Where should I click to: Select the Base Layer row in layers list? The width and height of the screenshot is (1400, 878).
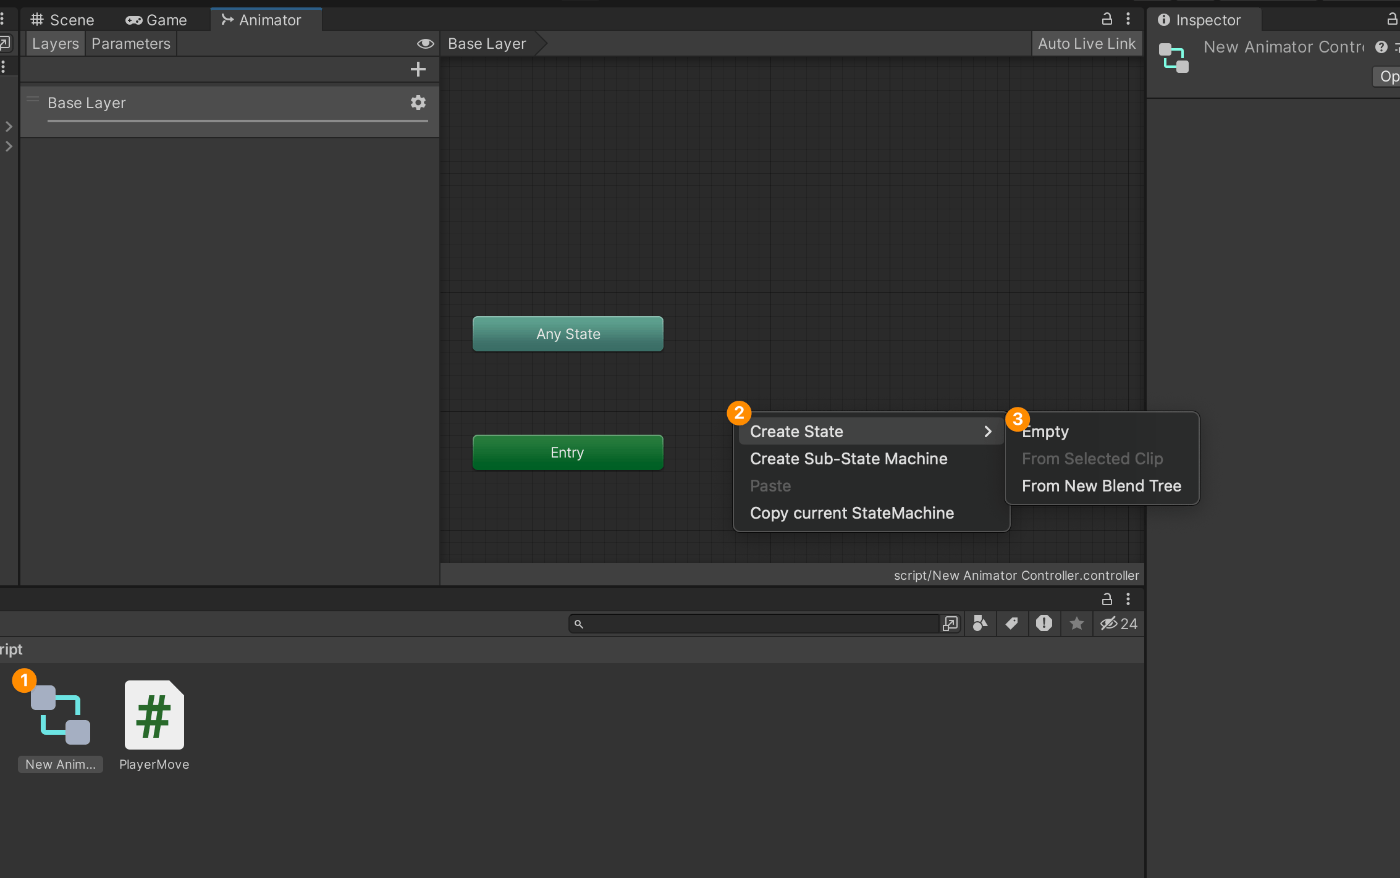(229, 110)
